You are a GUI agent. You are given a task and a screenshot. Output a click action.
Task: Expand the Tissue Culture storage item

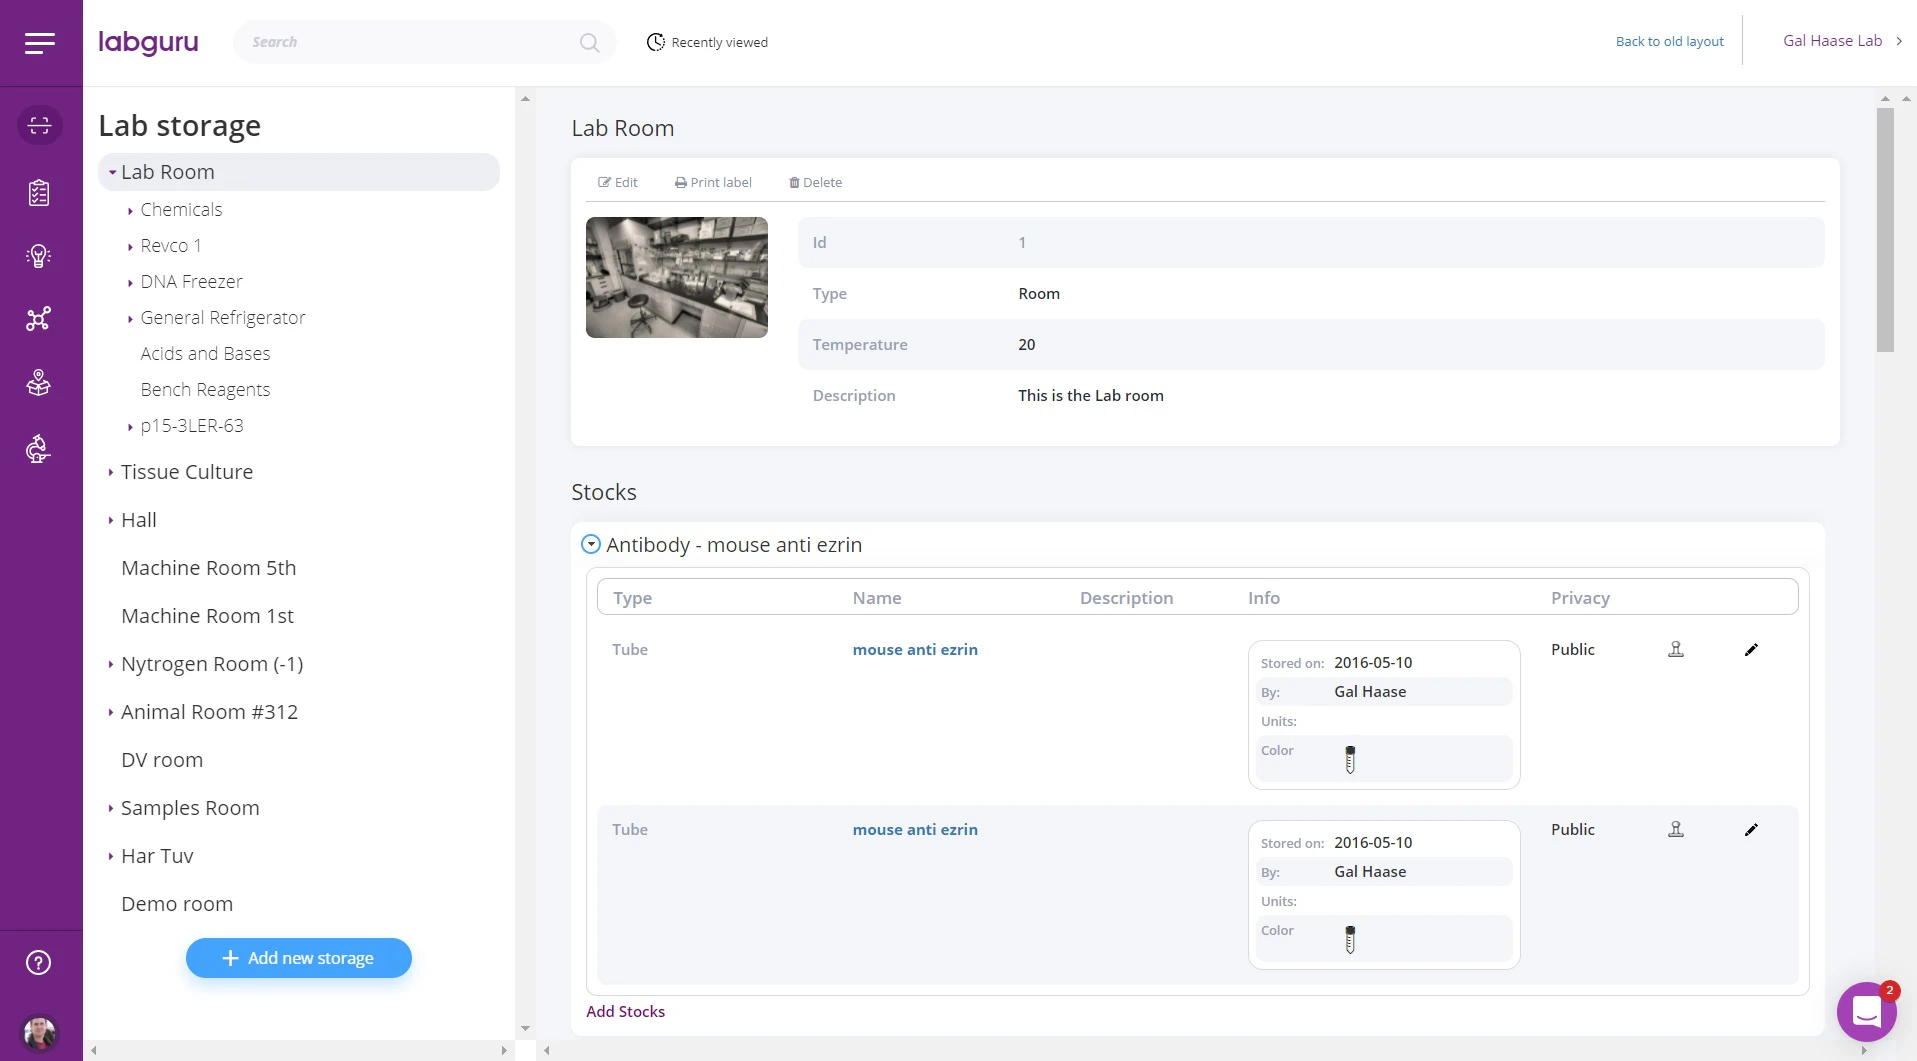[x=111, y=471]
